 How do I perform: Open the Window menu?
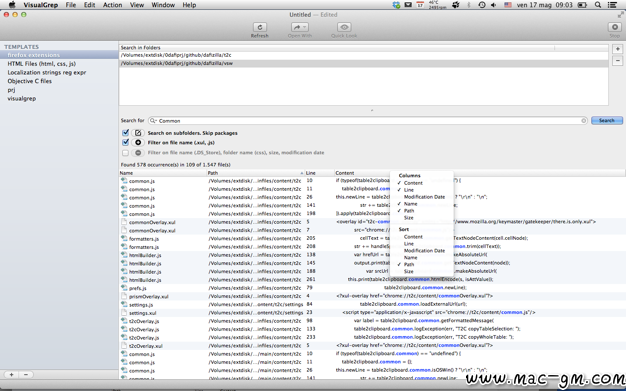point(163,5)
